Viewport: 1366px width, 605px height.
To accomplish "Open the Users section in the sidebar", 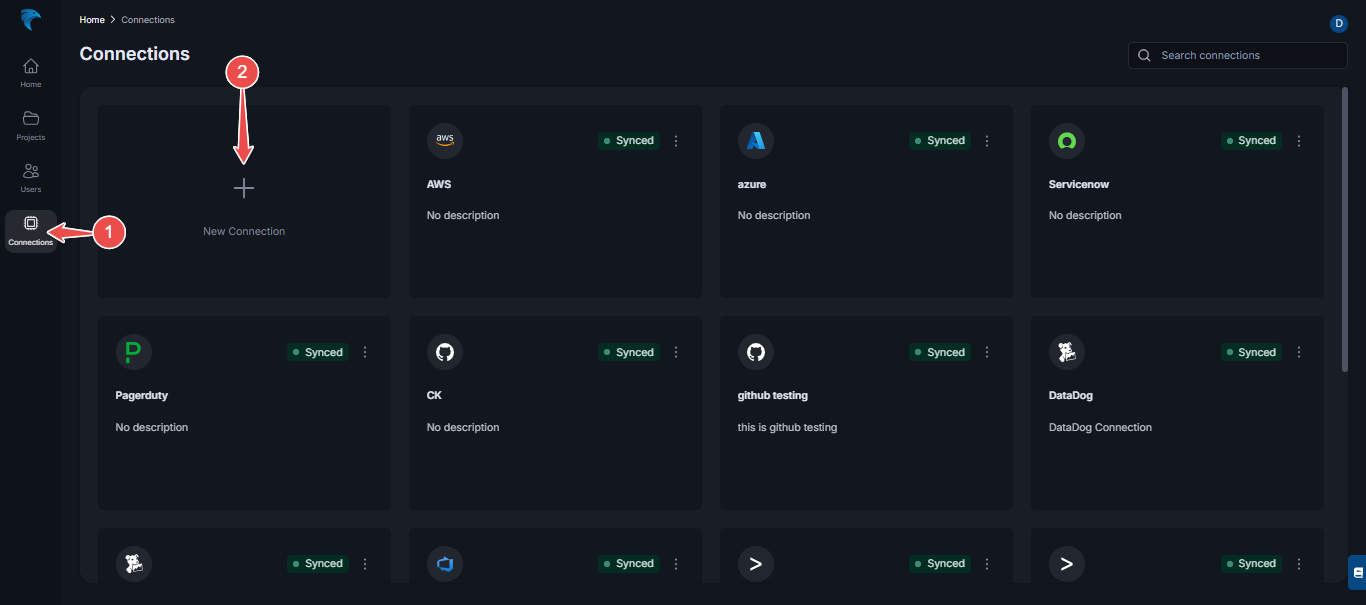I will 30,177.
